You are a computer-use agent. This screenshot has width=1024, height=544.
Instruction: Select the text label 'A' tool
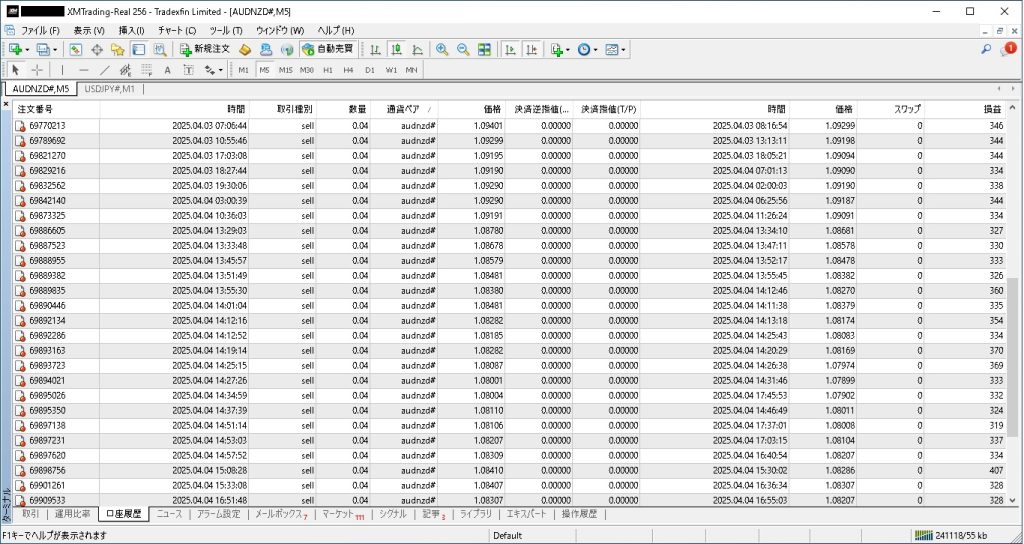pos(167,70)
